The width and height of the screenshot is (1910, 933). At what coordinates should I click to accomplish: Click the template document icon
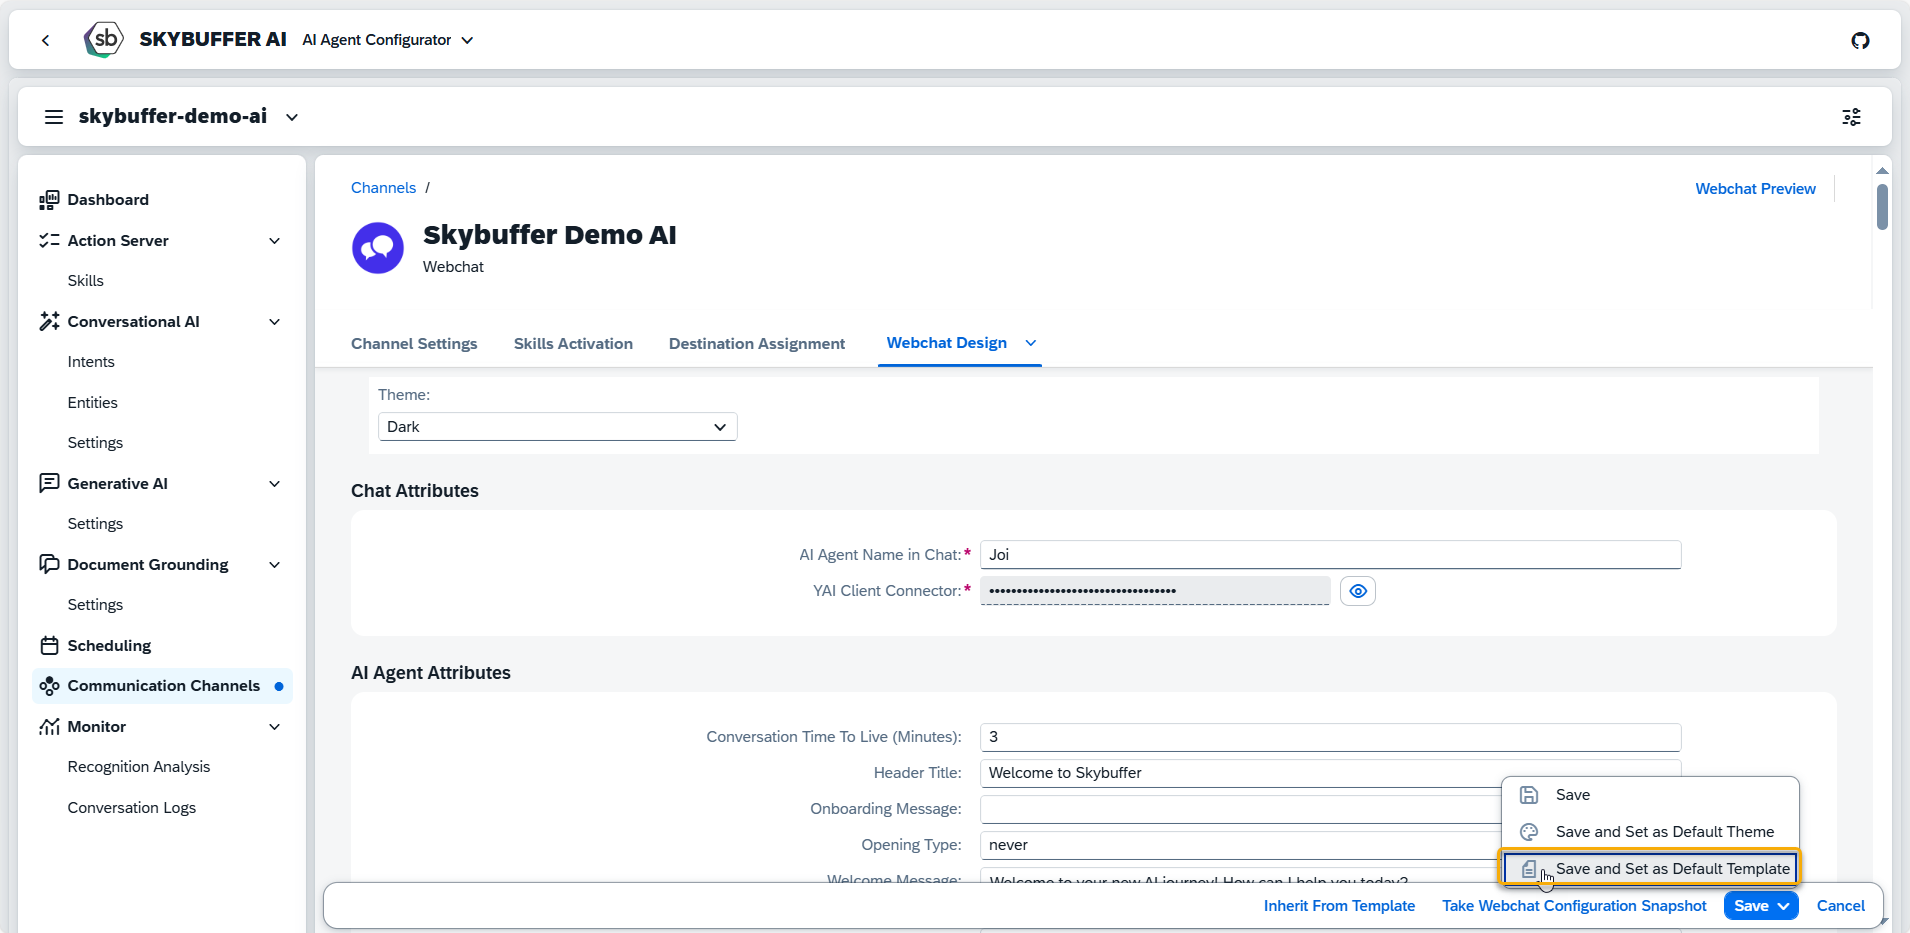(1529, 869)
